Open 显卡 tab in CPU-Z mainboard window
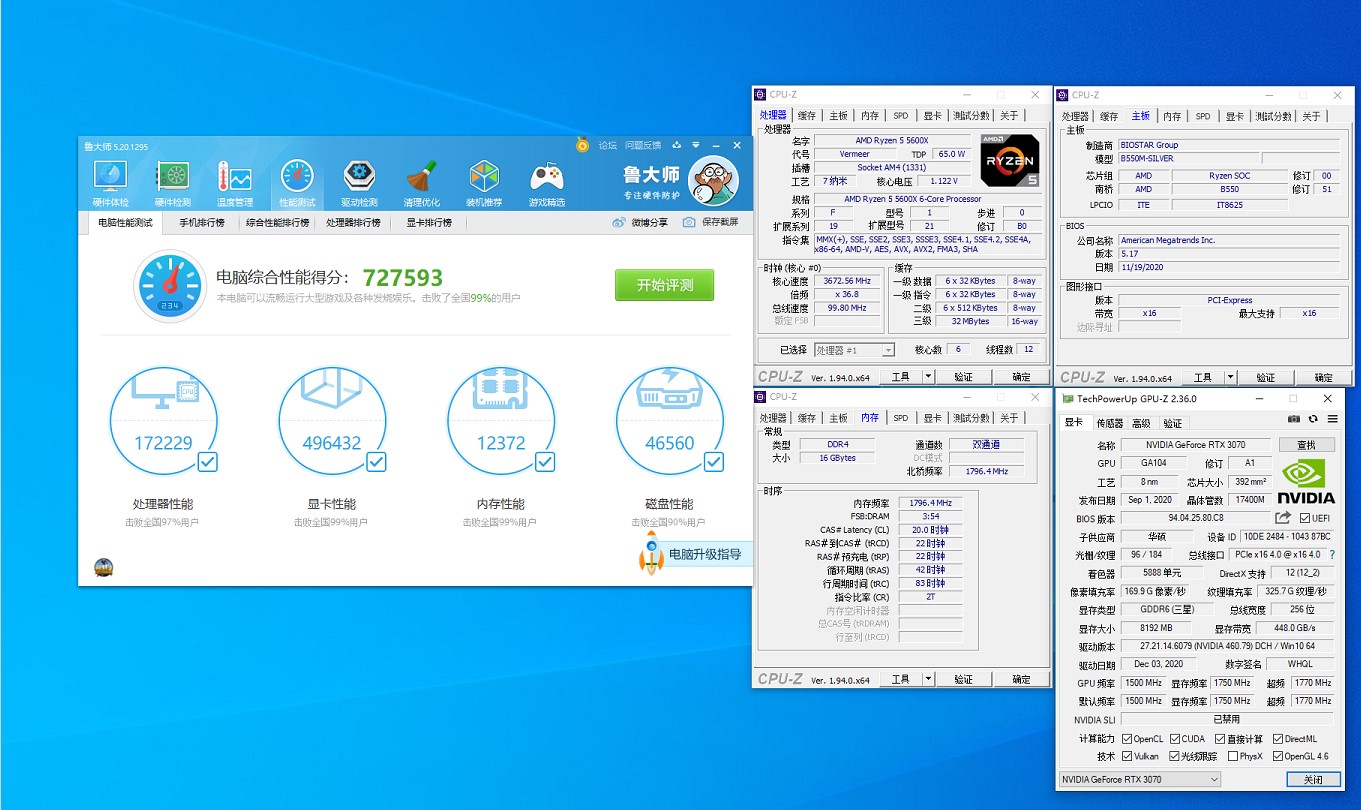1361x810 pixels. pos(1234,116)
